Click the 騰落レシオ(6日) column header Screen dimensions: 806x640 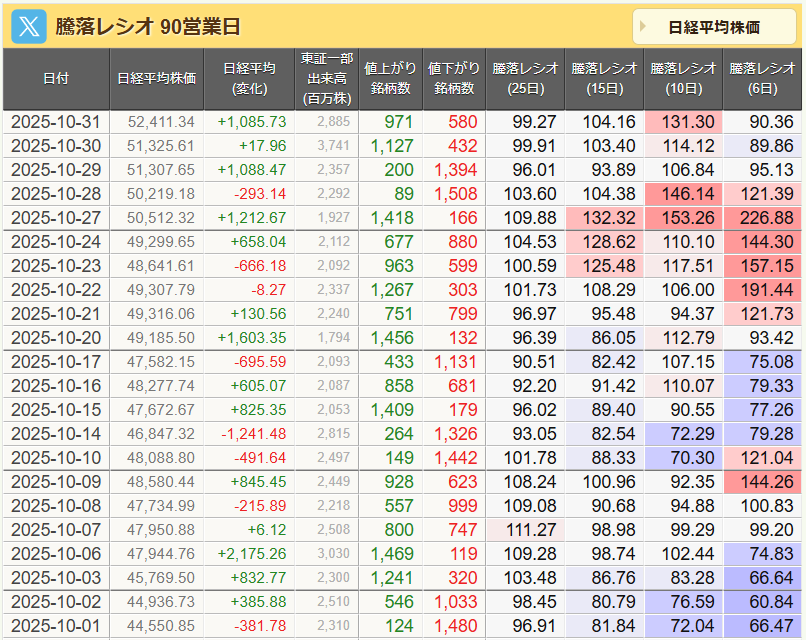click(762, 78)
